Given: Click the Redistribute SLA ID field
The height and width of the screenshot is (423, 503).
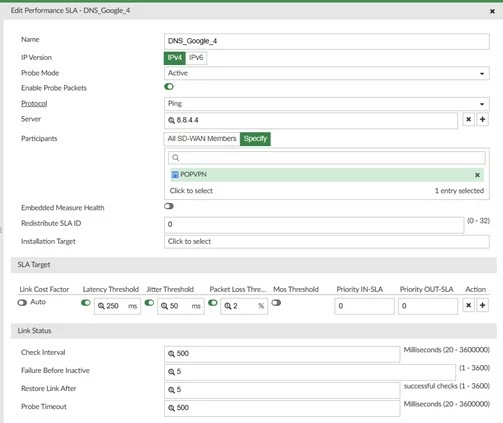Looking at the screenshot, I should tap(314, 225).
